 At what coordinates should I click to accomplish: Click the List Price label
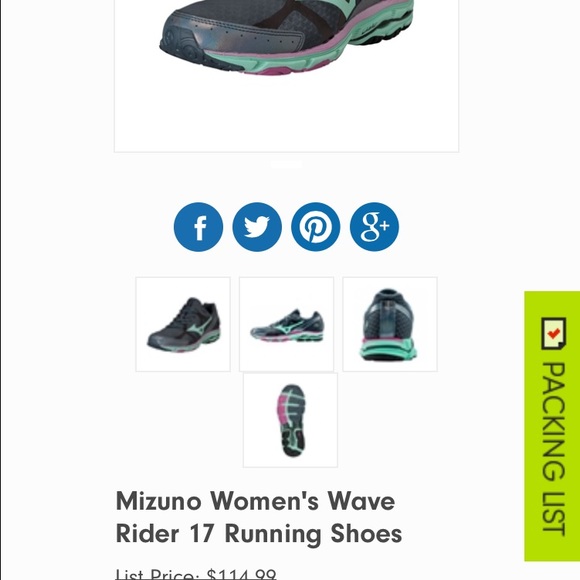click(158, 574)
